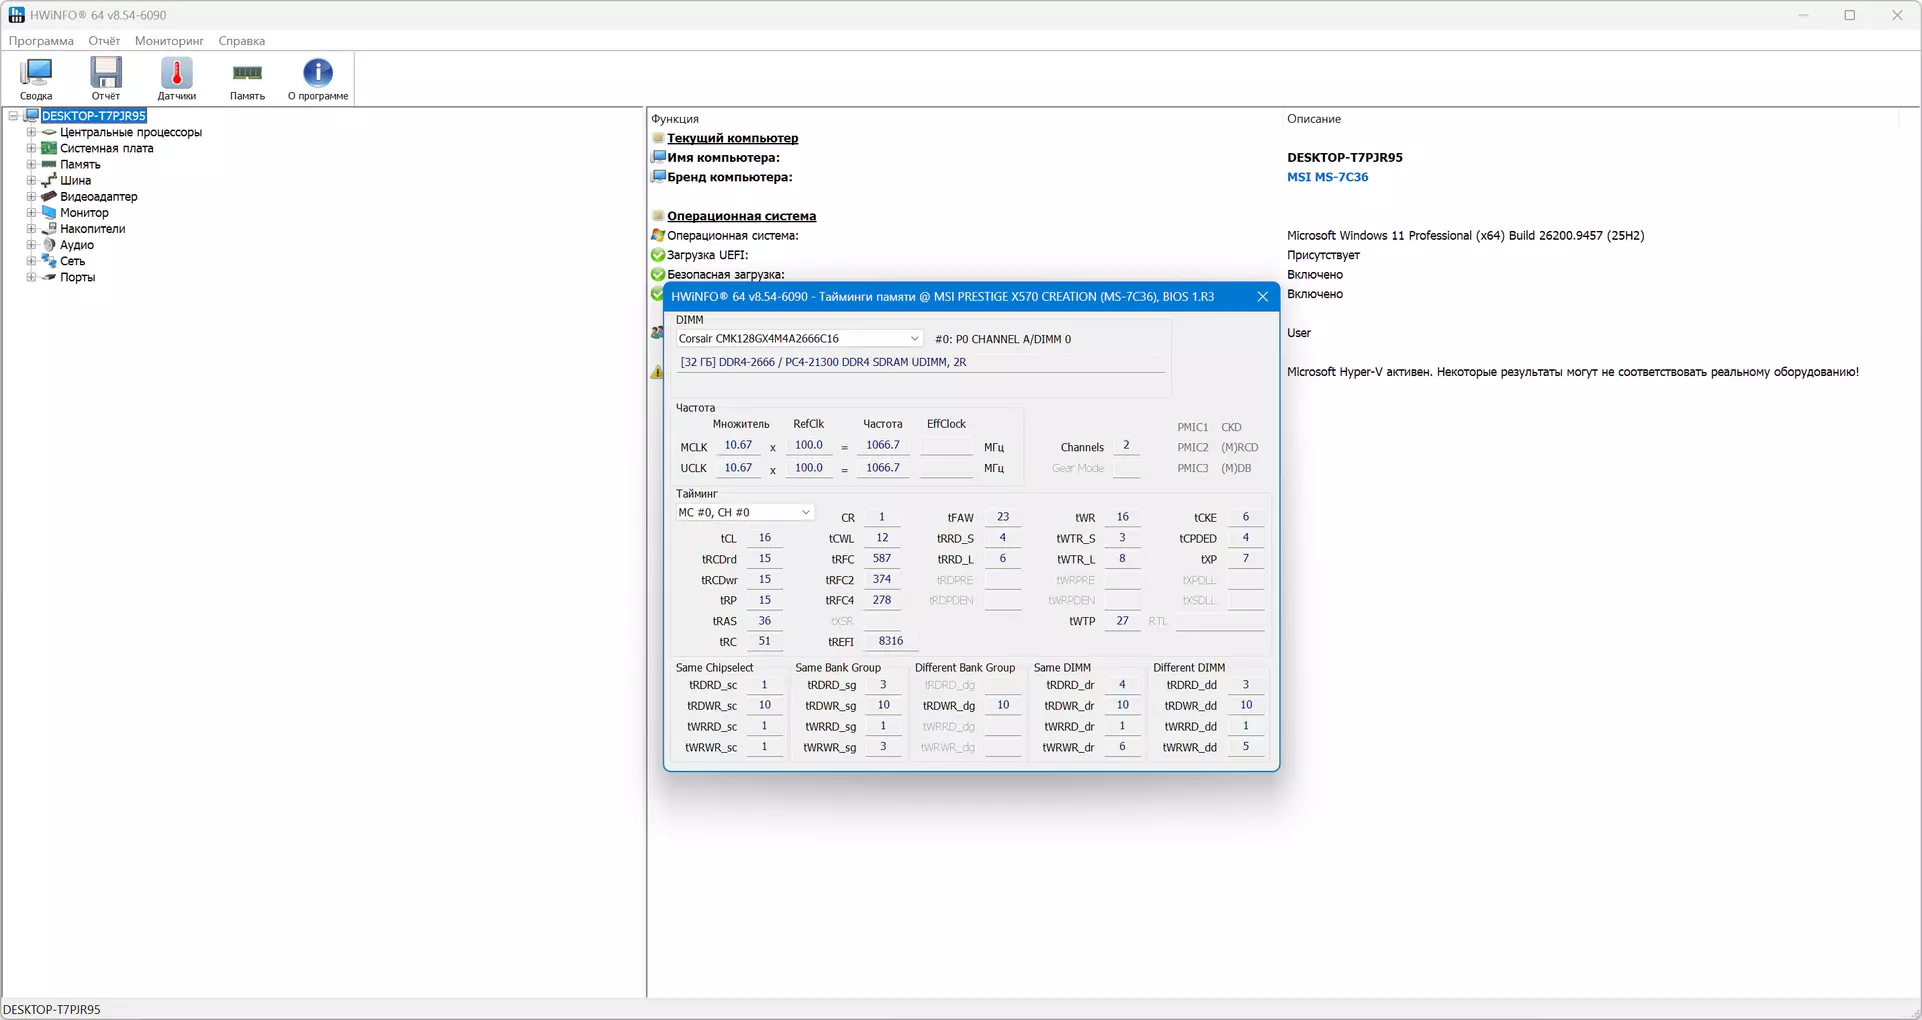1922x1020 pixels.
Task: Click the tREFI value field
Action: click(x=890, y=641)
